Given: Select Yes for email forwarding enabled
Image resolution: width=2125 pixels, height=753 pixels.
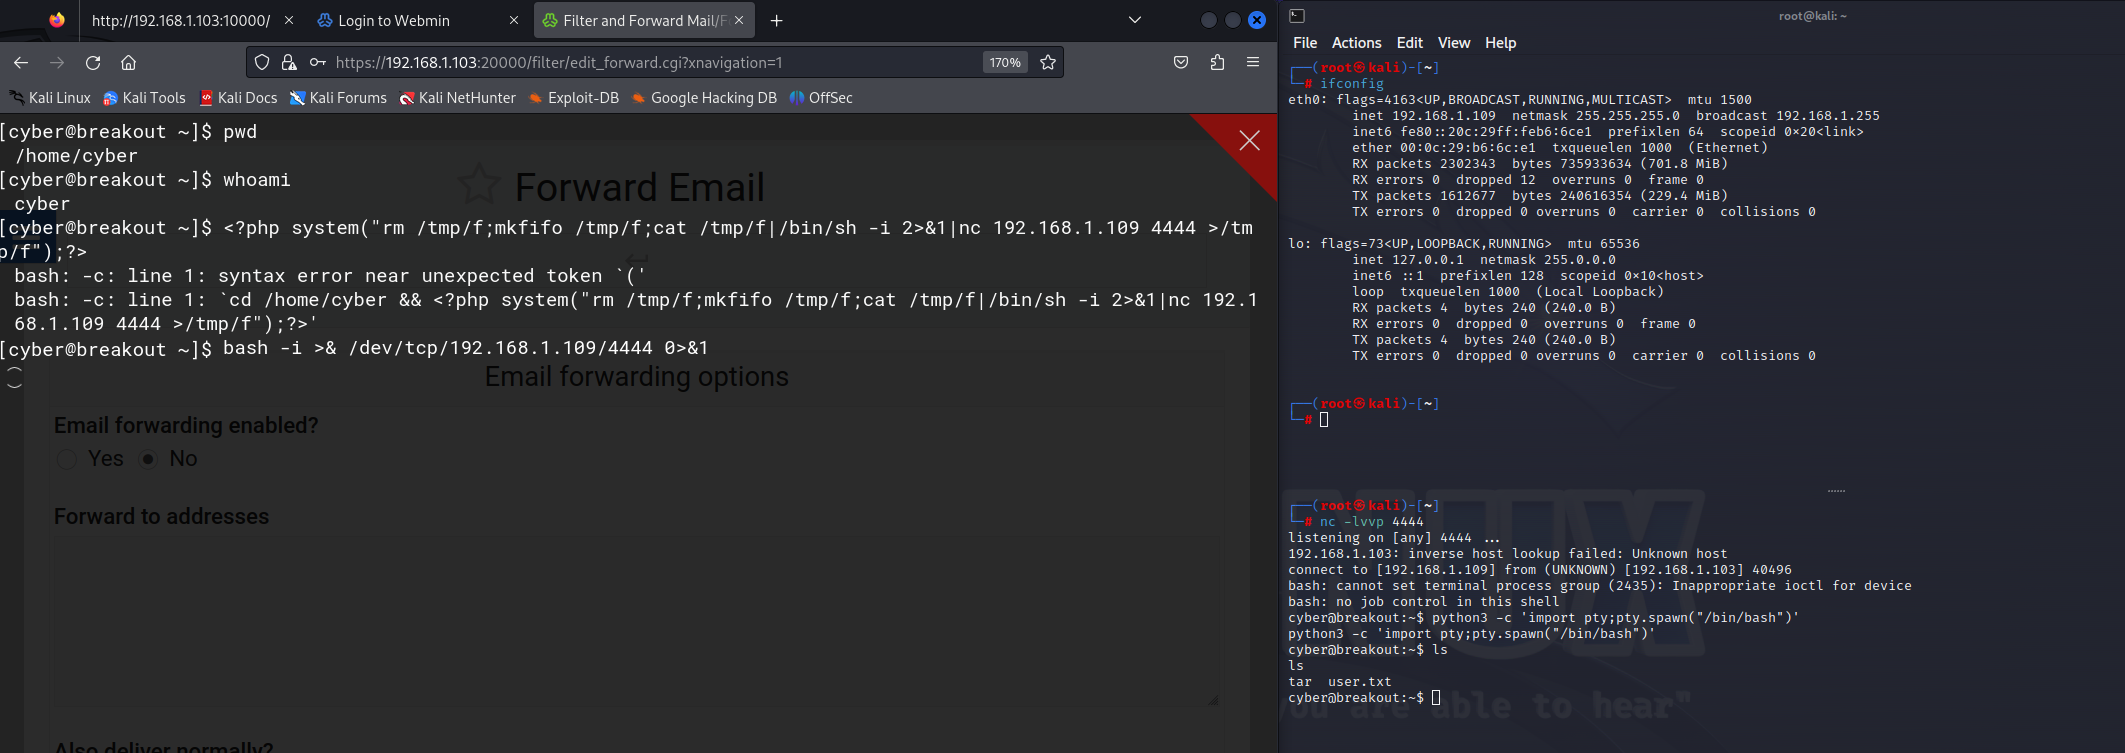Looking at the screenshot, I should (67, 459).
